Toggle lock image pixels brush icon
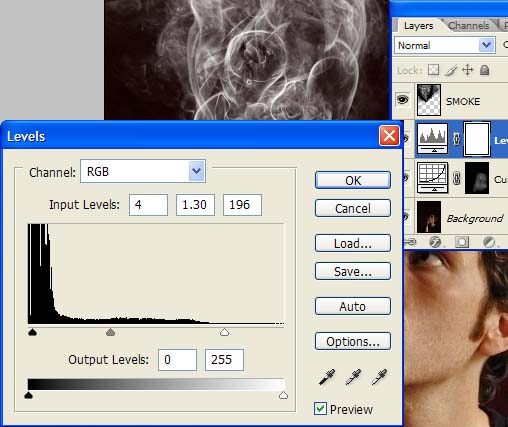This screenshot has width=508, height=427. click(x=451, y=70)
